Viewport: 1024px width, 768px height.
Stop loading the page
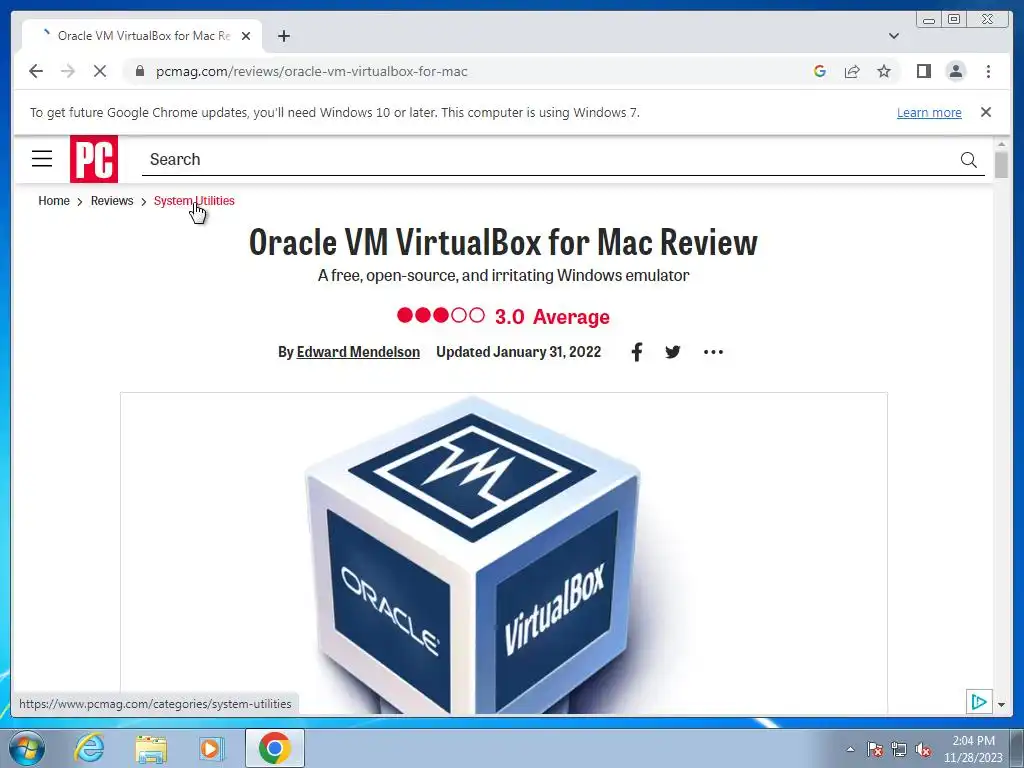(100, 71)
